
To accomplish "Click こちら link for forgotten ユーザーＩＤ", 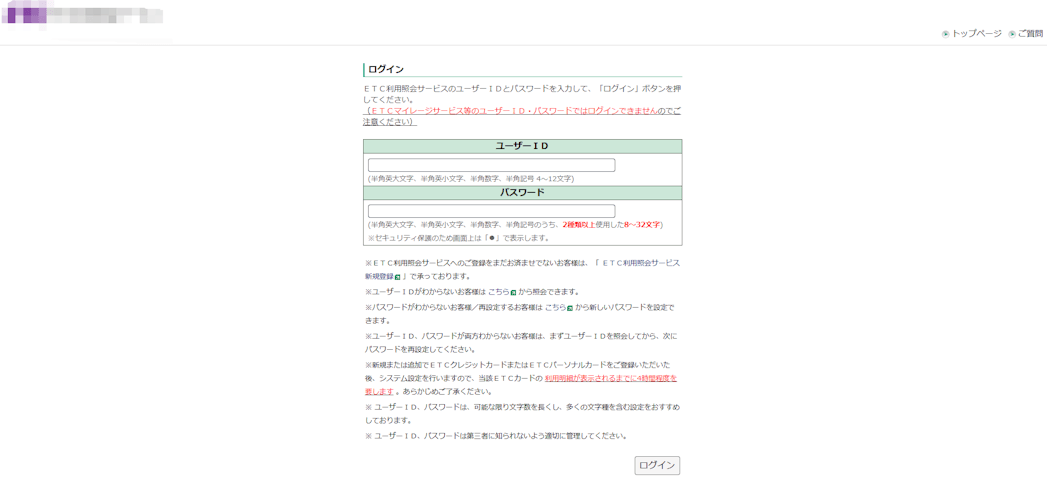I will (497, 292).
